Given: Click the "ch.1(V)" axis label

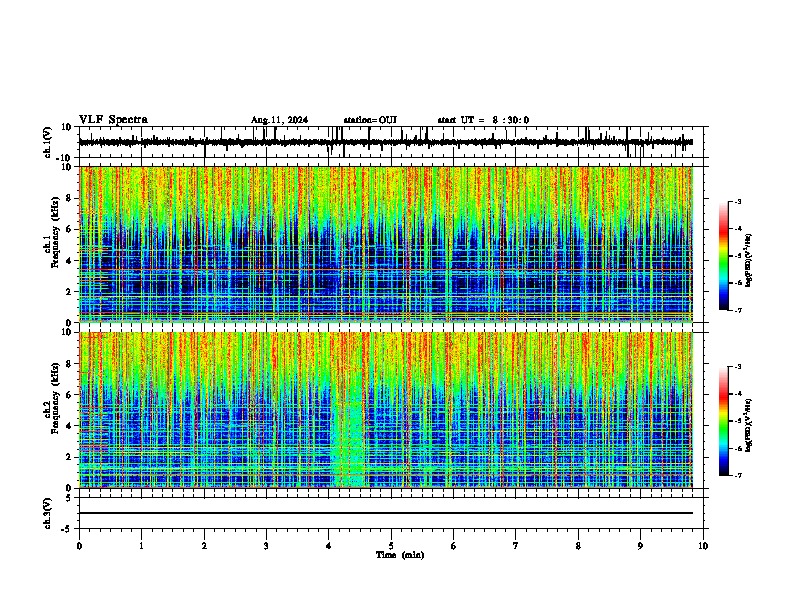Looking at the screenshot, I should (48, 142).
